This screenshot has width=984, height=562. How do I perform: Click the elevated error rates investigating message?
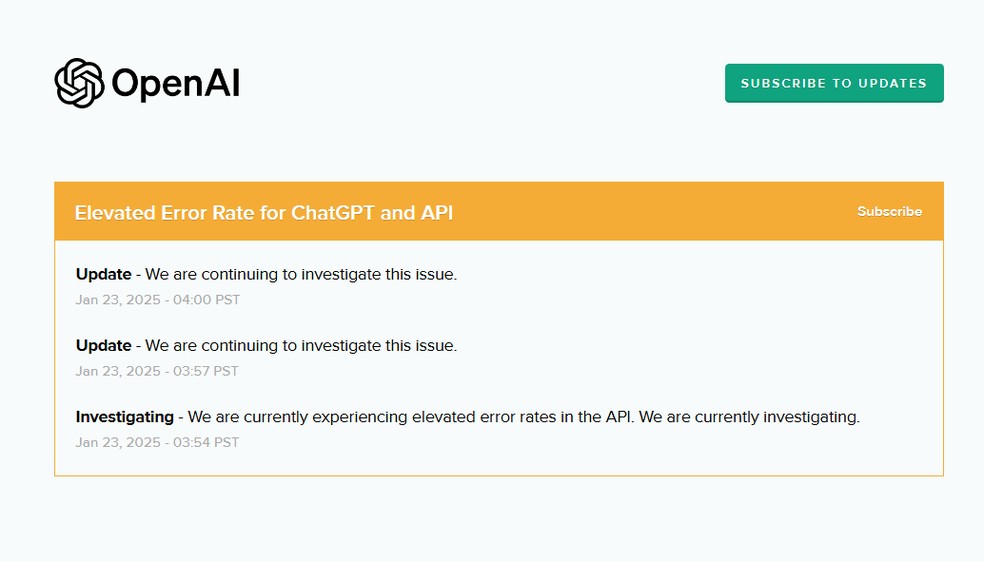[524, 417]
